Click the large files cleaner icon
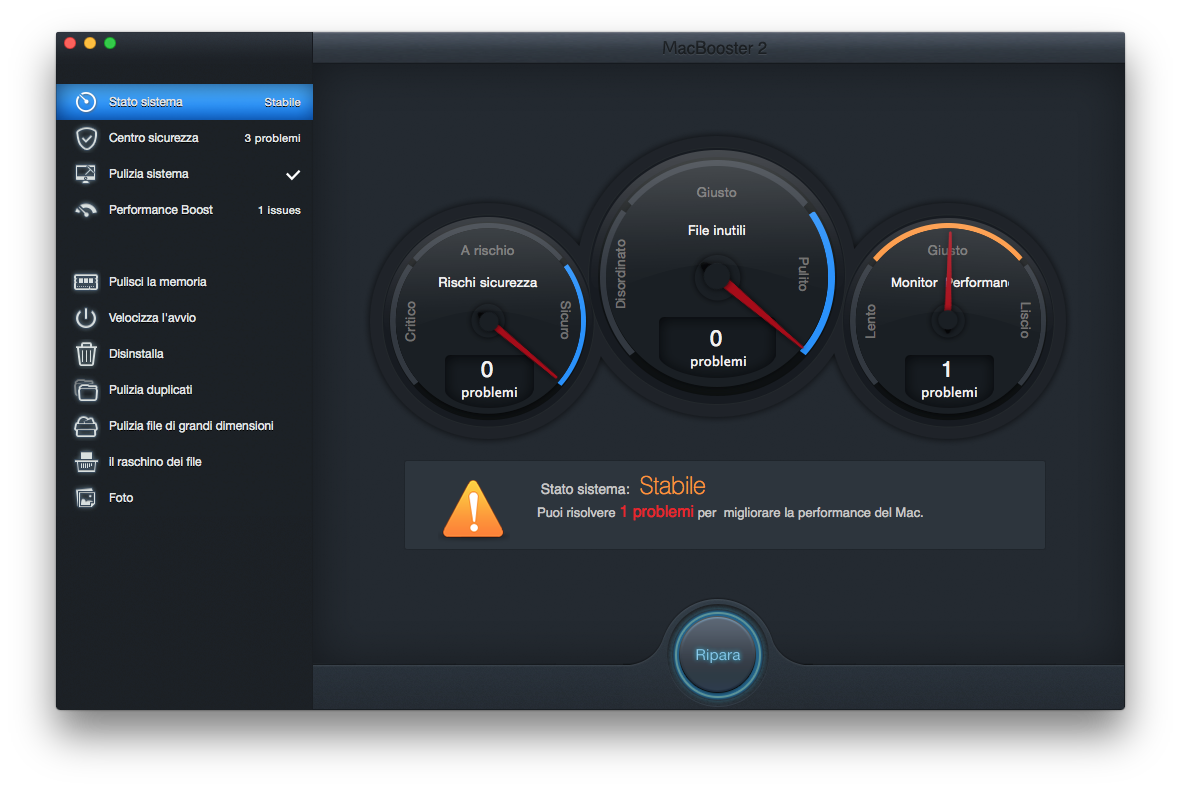Viewport: 1181px width, 790px height. pos(86,426)
